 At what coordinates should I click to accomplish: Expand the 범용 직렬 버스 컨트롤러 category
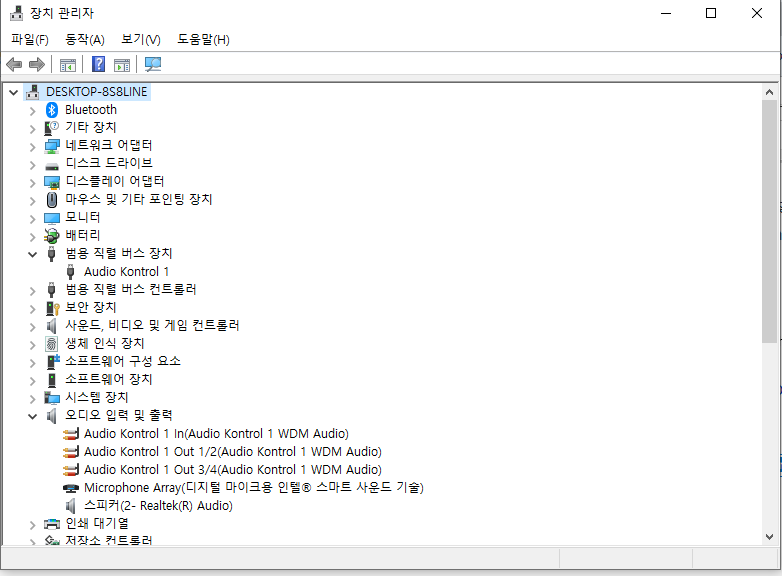(32, 291)
